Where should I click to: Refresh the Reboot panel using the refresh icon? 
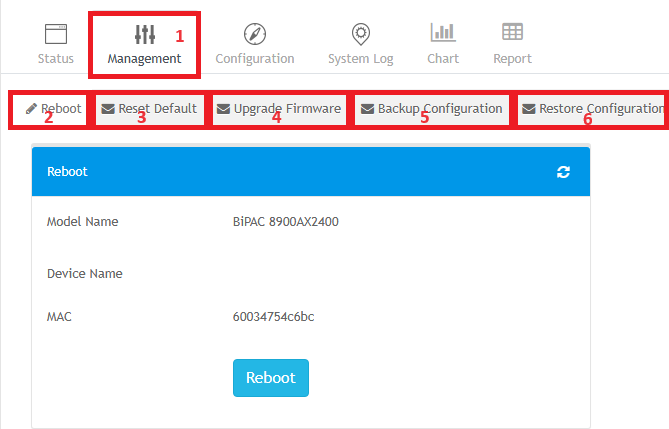point(564,172)
